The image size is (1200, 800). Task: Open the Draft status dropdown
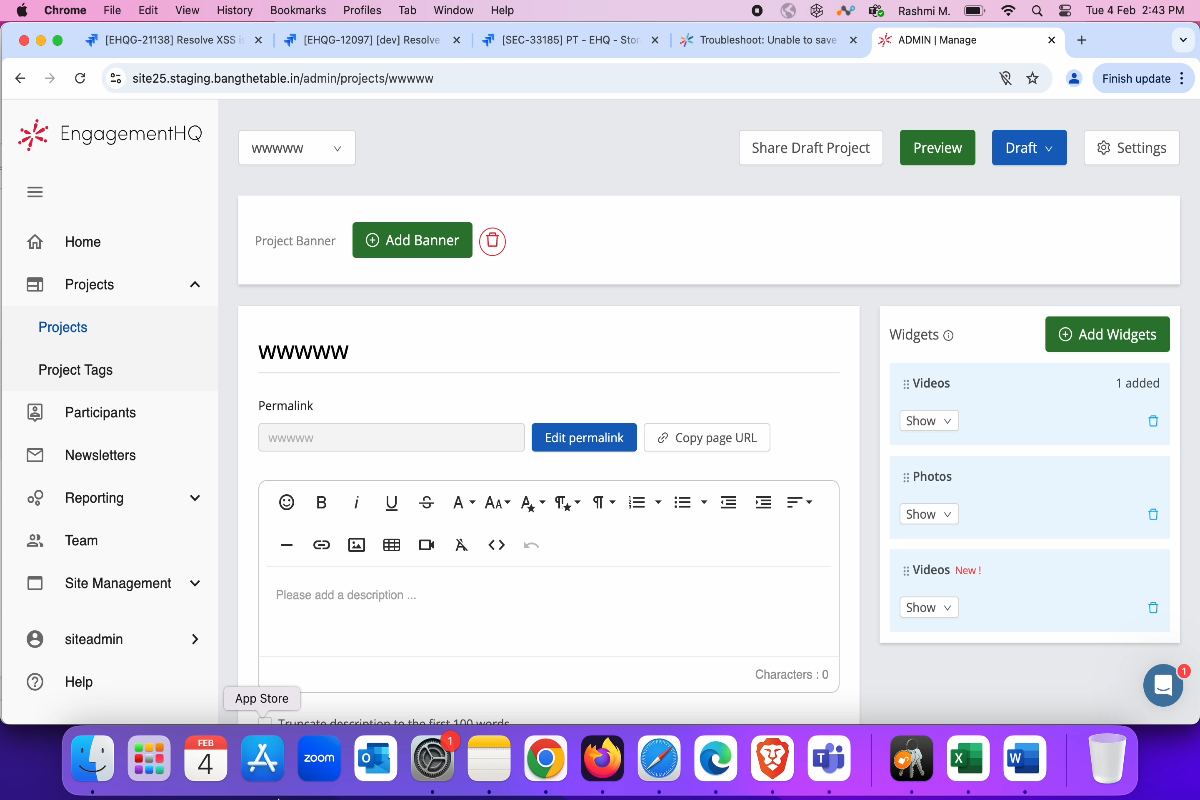click(x=1029, y=148)
